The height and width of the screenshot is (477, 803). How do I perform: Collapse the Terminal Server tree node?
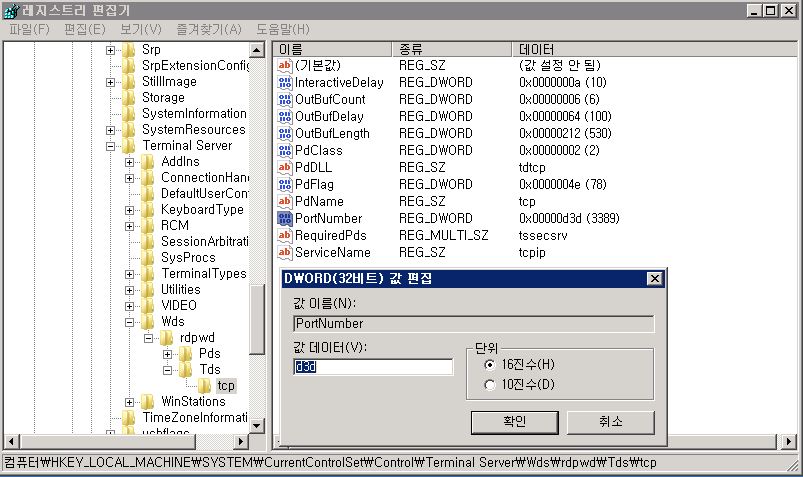pyautogui.click(x=110, y=145)
